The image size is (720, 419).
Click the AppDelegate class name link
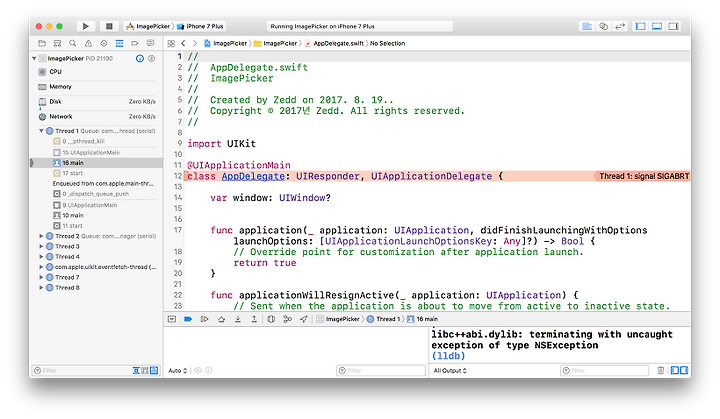pyautogui.click(x=253, y=176)
